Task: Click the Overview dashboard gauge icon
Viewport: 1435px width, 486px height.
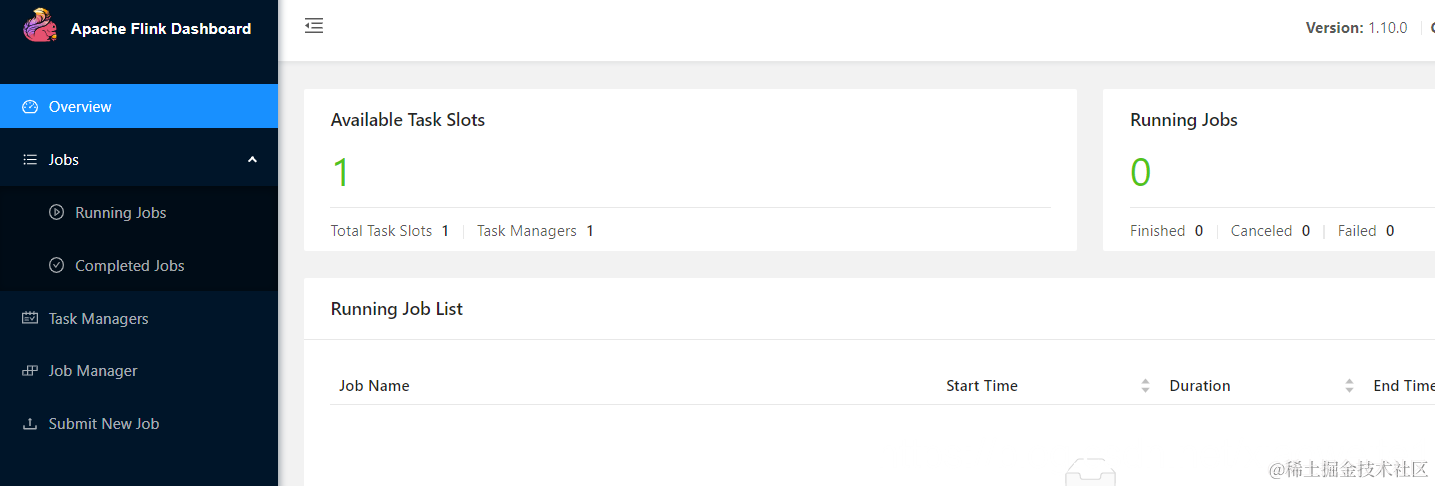Action: tap(30, 107)
